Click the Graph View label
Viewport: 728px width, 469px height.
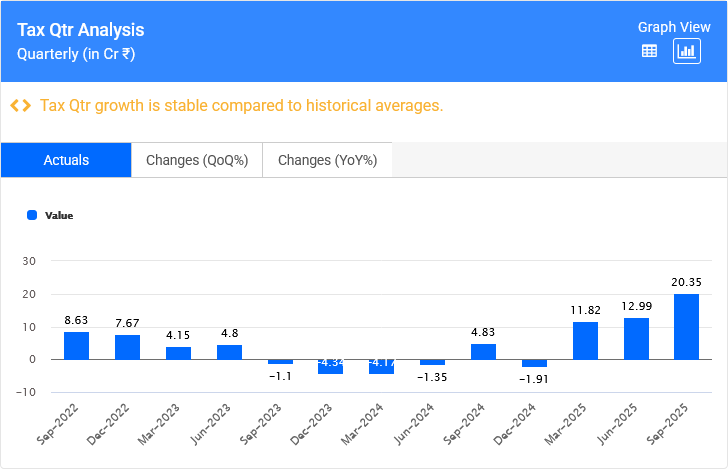(x=674, y=27)
